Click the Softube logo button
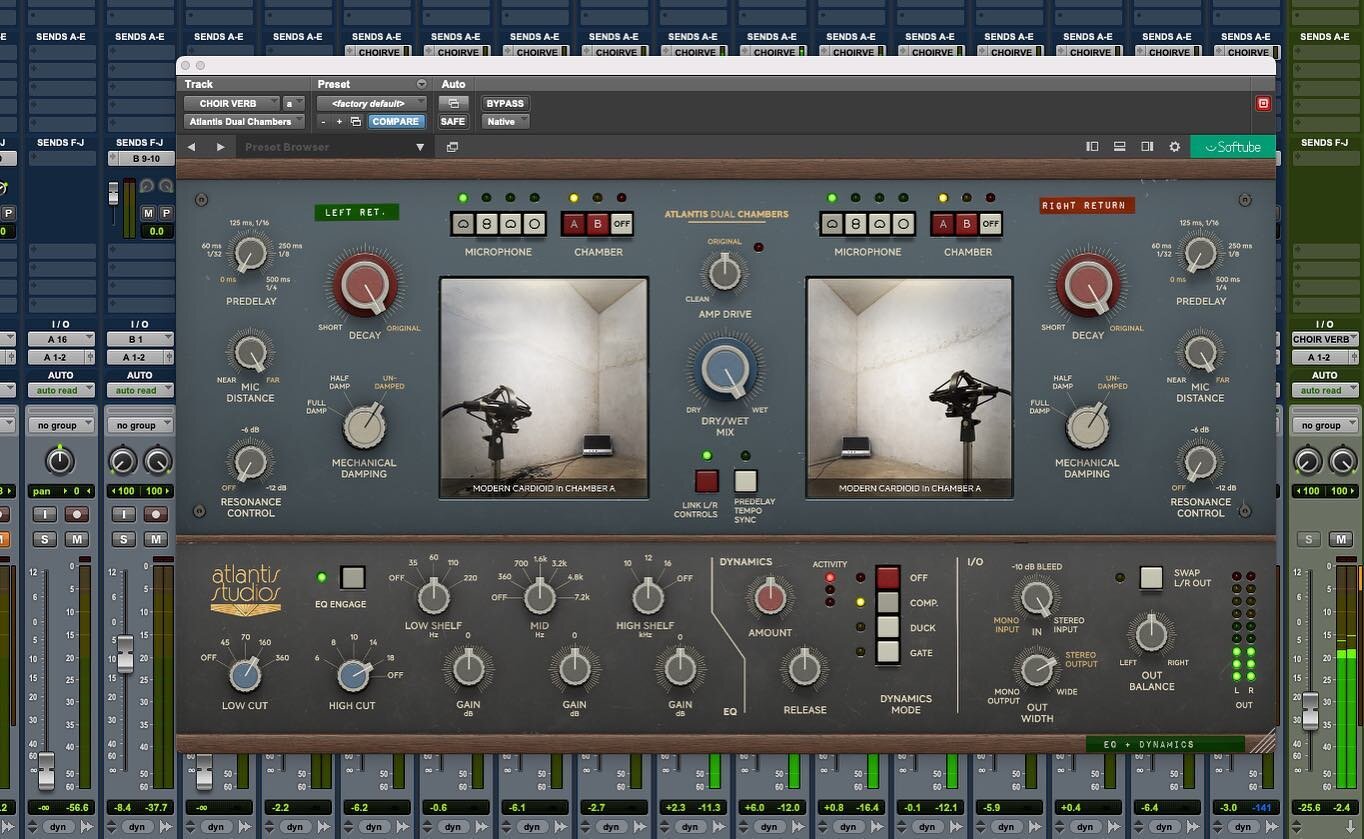The width and height of the screenshot is (1364, 839). [1233, 147]
